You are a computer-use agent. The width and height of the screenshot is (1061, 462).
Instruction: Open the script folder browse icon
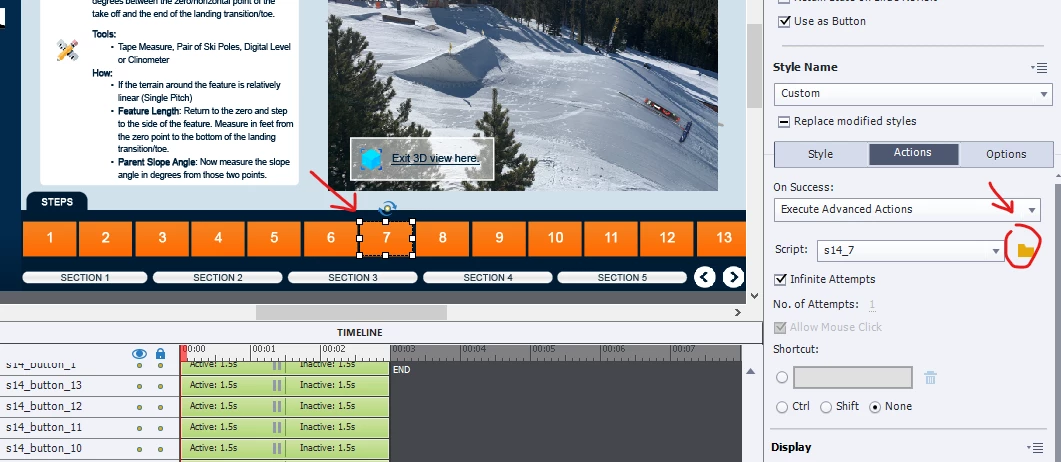1026,251
